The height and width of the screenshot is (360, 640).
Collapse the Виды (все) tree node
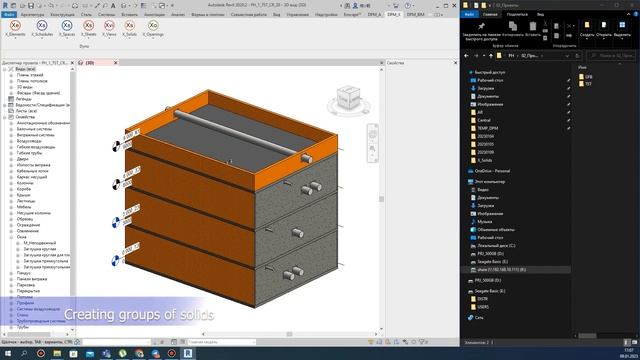5,69
